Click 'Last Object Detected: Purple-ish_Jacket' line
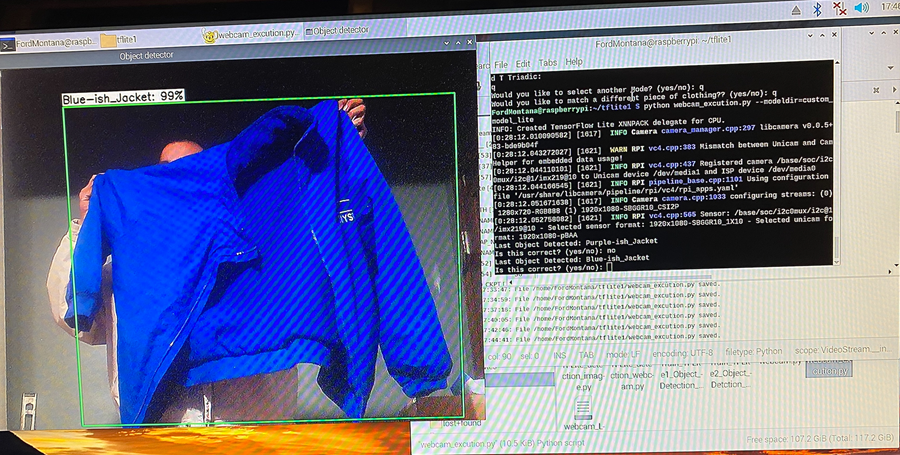The width and height of the screenshot is (900, 455). (576, 241)
